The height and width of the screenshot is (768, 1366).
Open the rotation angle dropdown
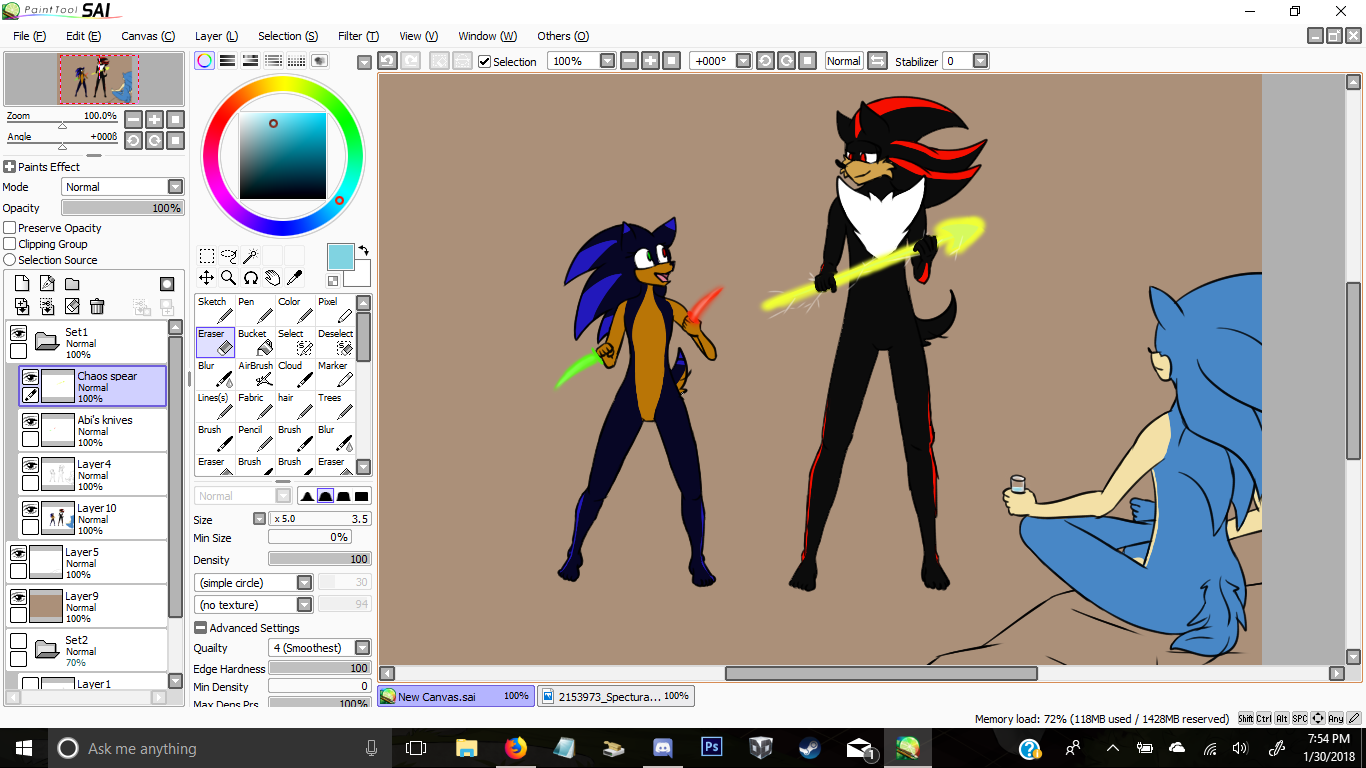[743, 61]
